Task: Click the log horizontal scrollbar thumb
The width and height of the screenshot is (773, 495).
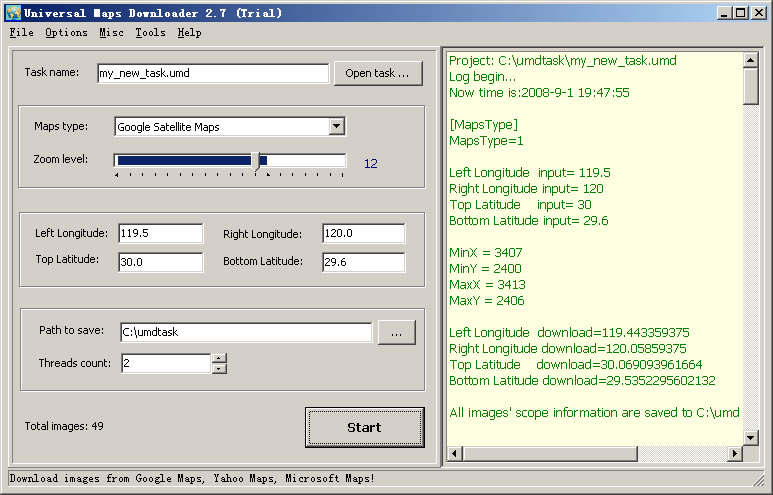Action: pyautogui.click(x=550, y=454)
